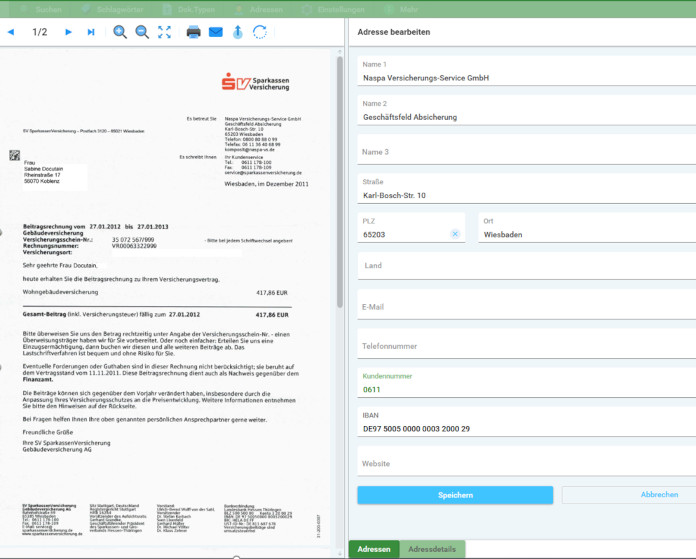This screenshot has height=559, width=696.
Task: Select 'Karl-Bosch-Str. 10' in document header
Action: click(x=244, y=129)
